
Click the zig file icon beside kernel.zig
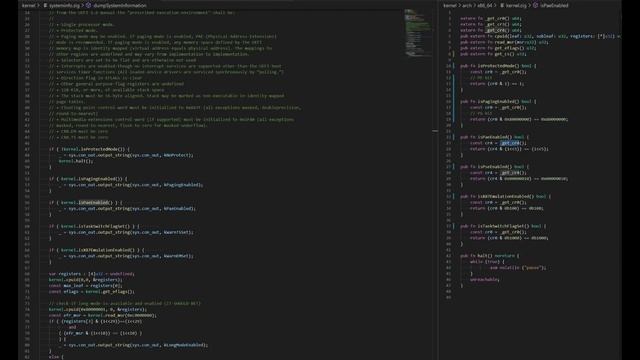(502, 5)
